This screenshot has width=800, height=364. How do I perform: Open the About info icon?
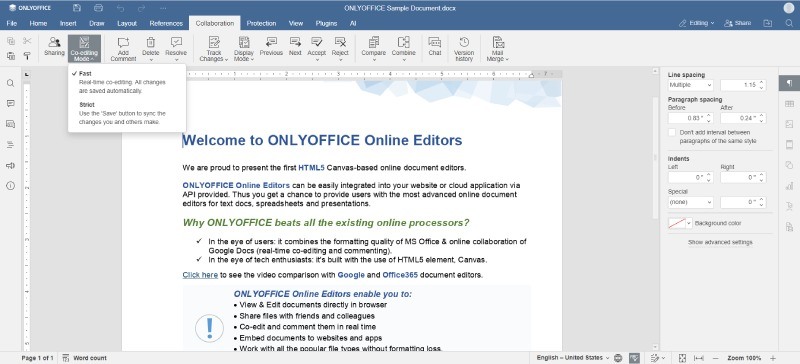10,186
